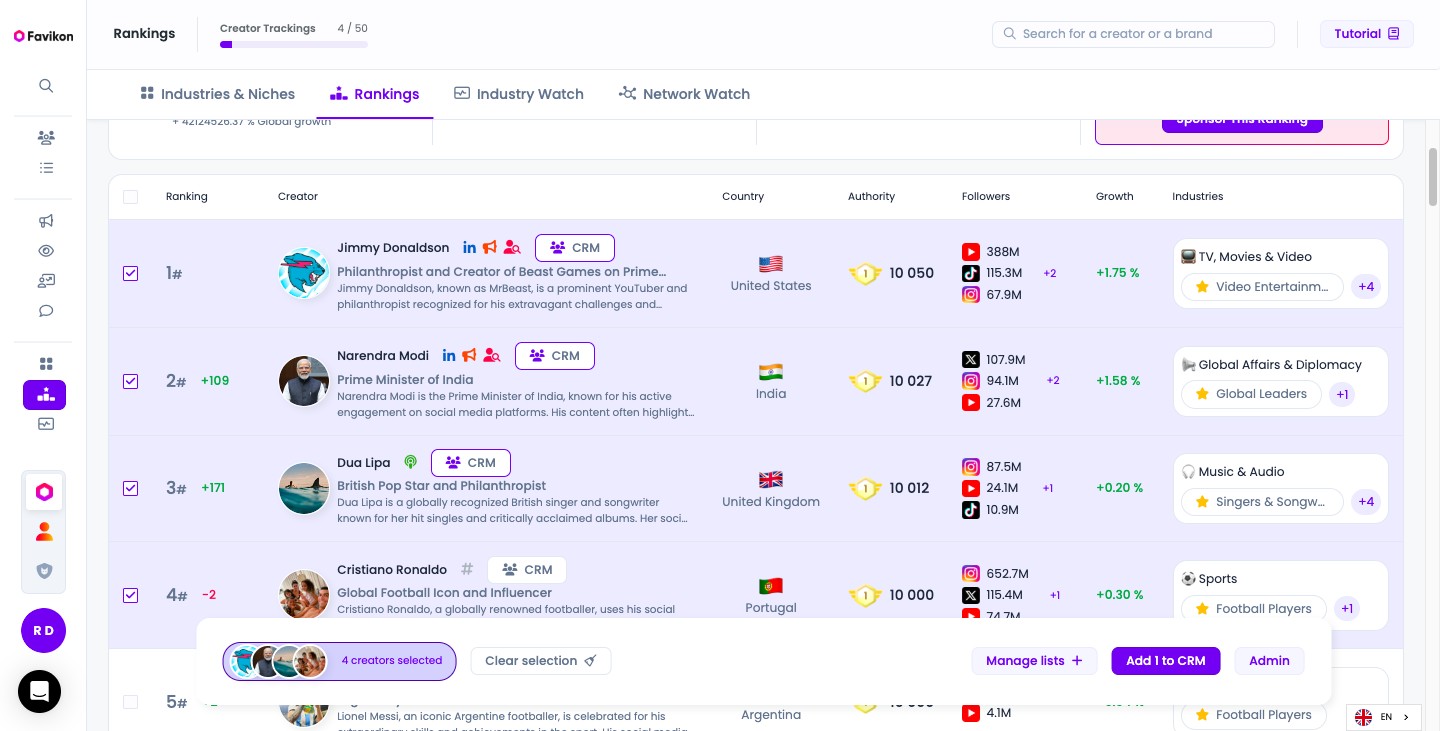Click the Global Leaders industry tag
Viewport: 1440px width, 731px height.
1251,394
